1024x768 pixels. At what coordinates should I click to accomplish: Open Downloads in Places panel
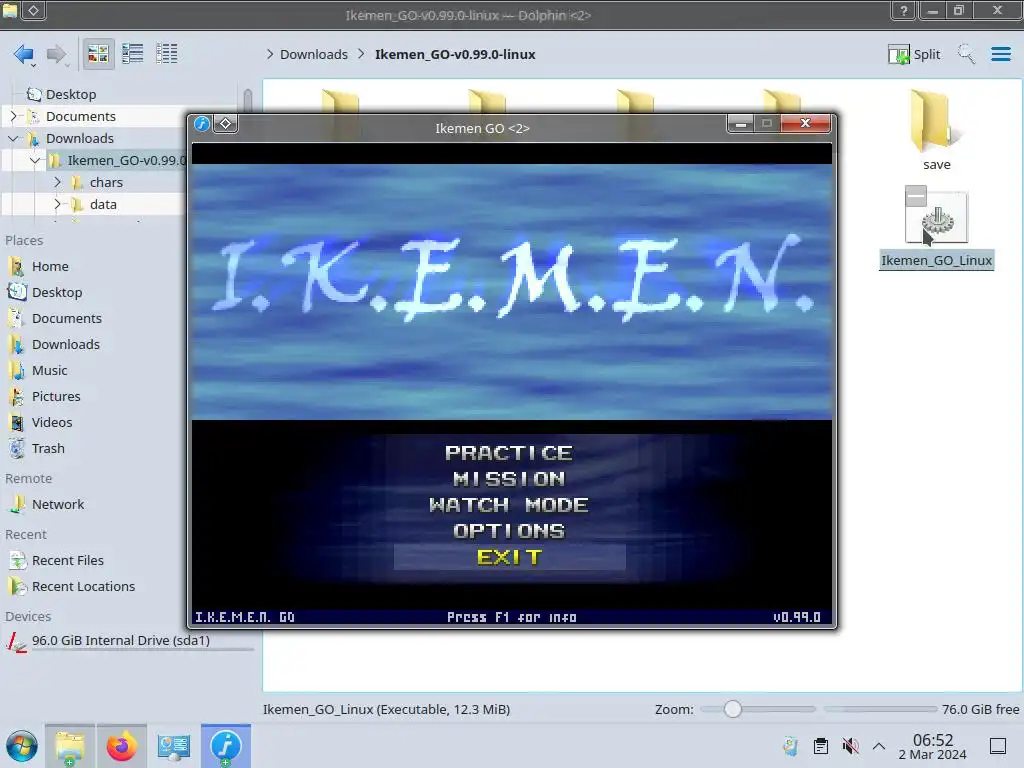pyautogui.click(x=65, y=344)
